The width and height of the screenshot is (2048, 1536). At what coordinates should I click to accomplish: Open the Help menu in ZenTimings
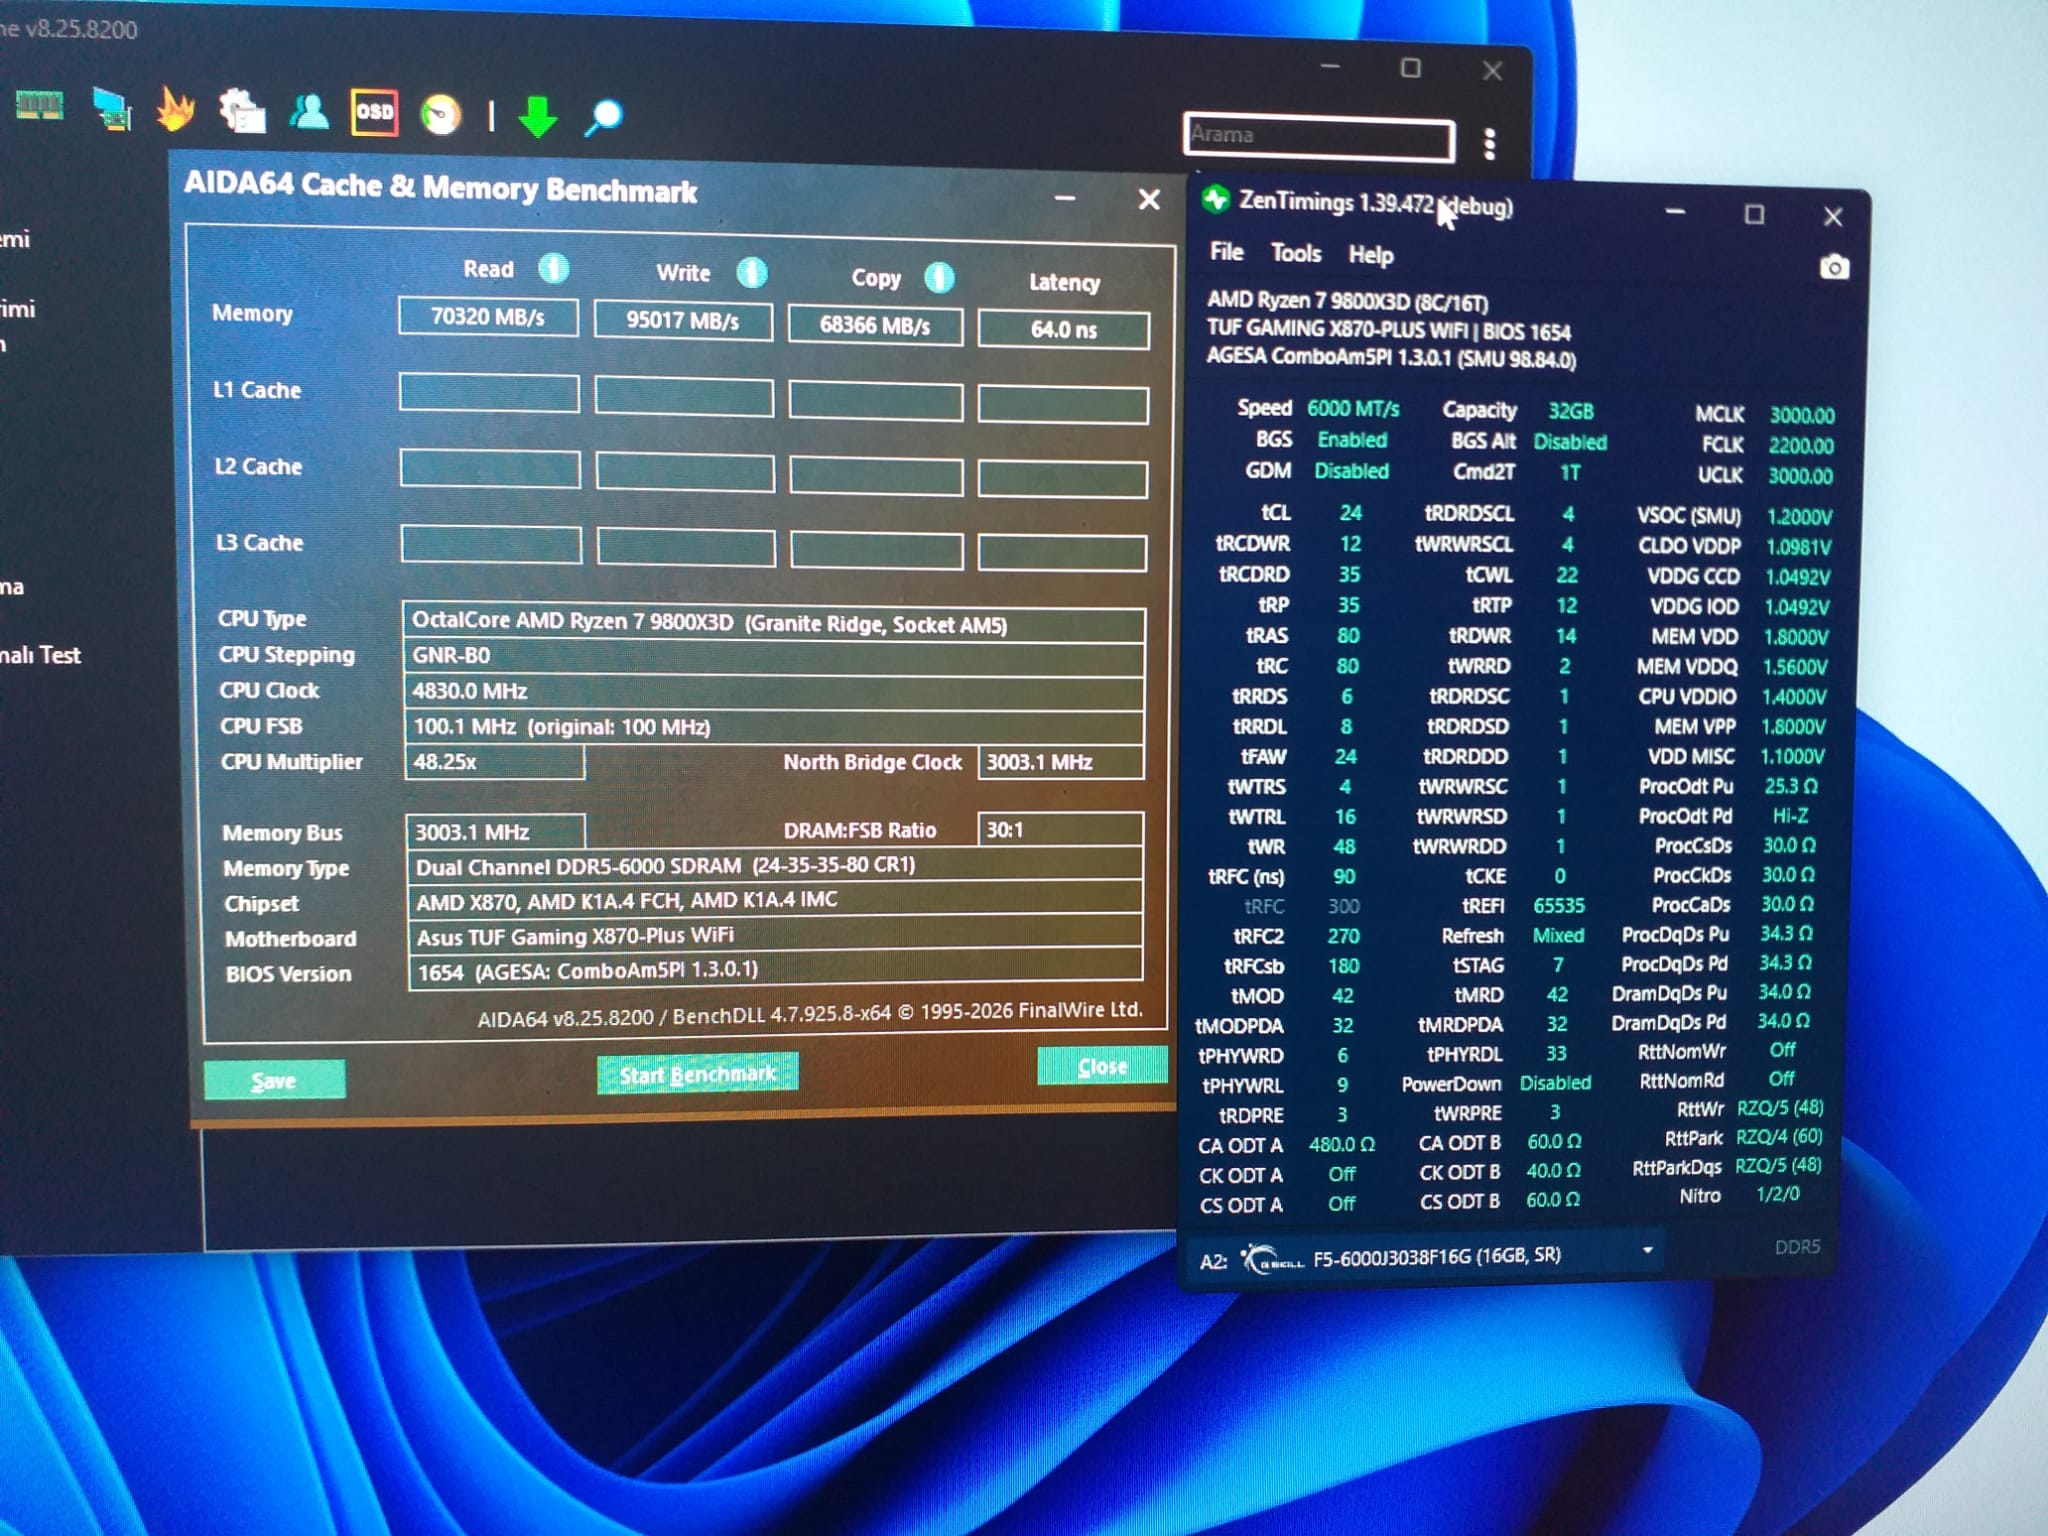click(x=1370, y=256)
